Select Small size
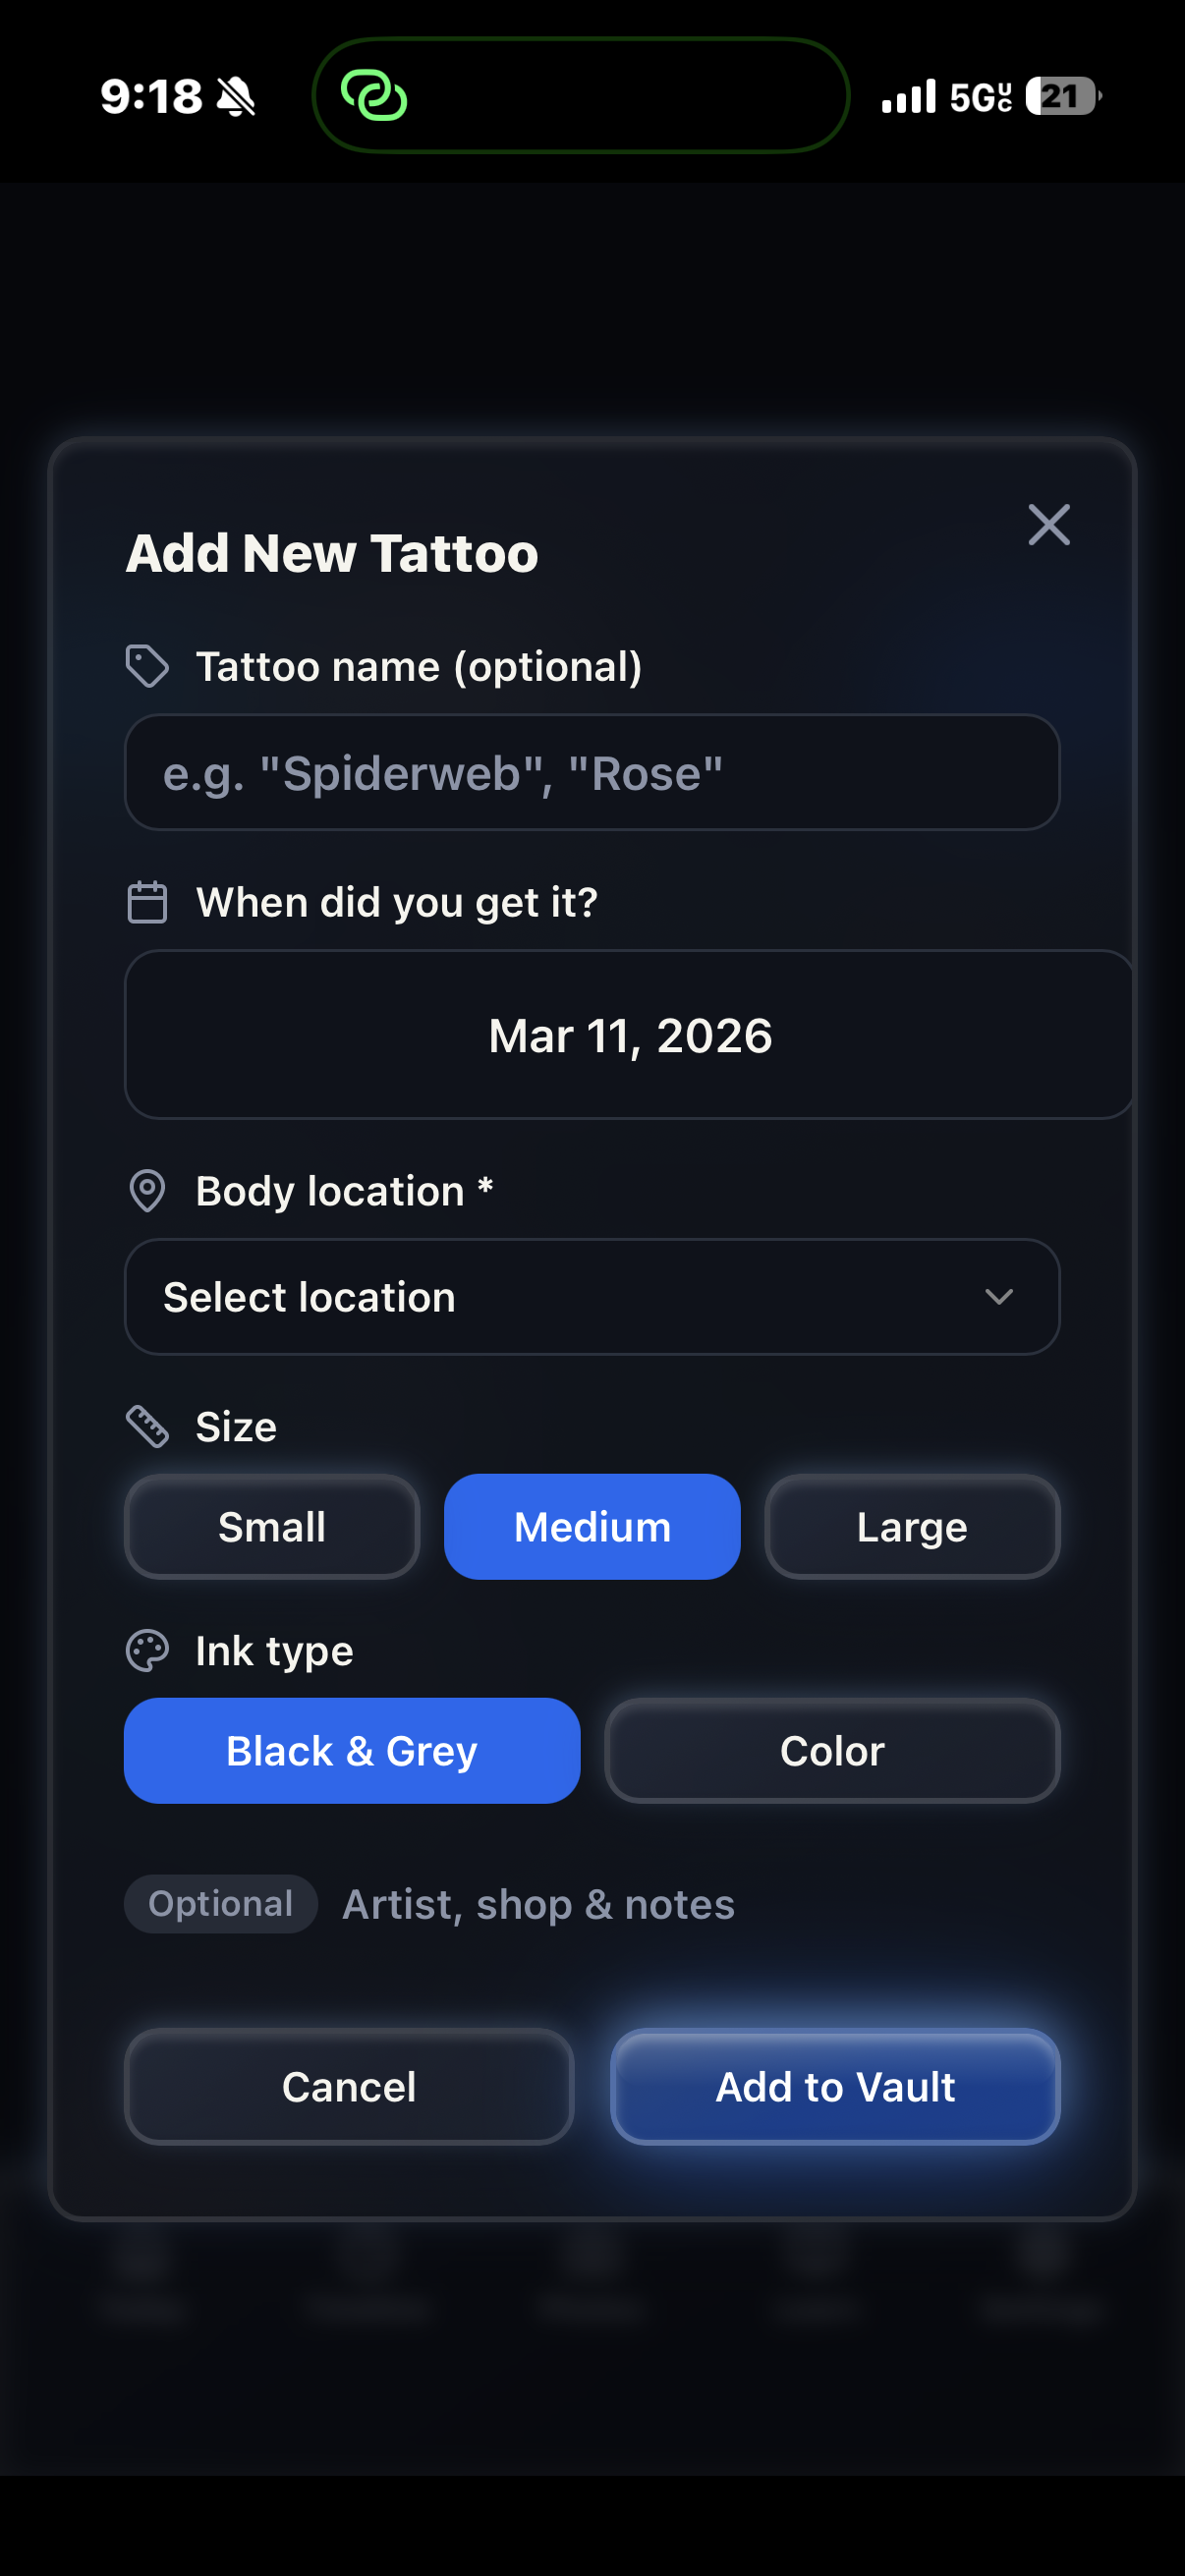The width and height of the screenshot is (1185, 2576). point(271,1526)
